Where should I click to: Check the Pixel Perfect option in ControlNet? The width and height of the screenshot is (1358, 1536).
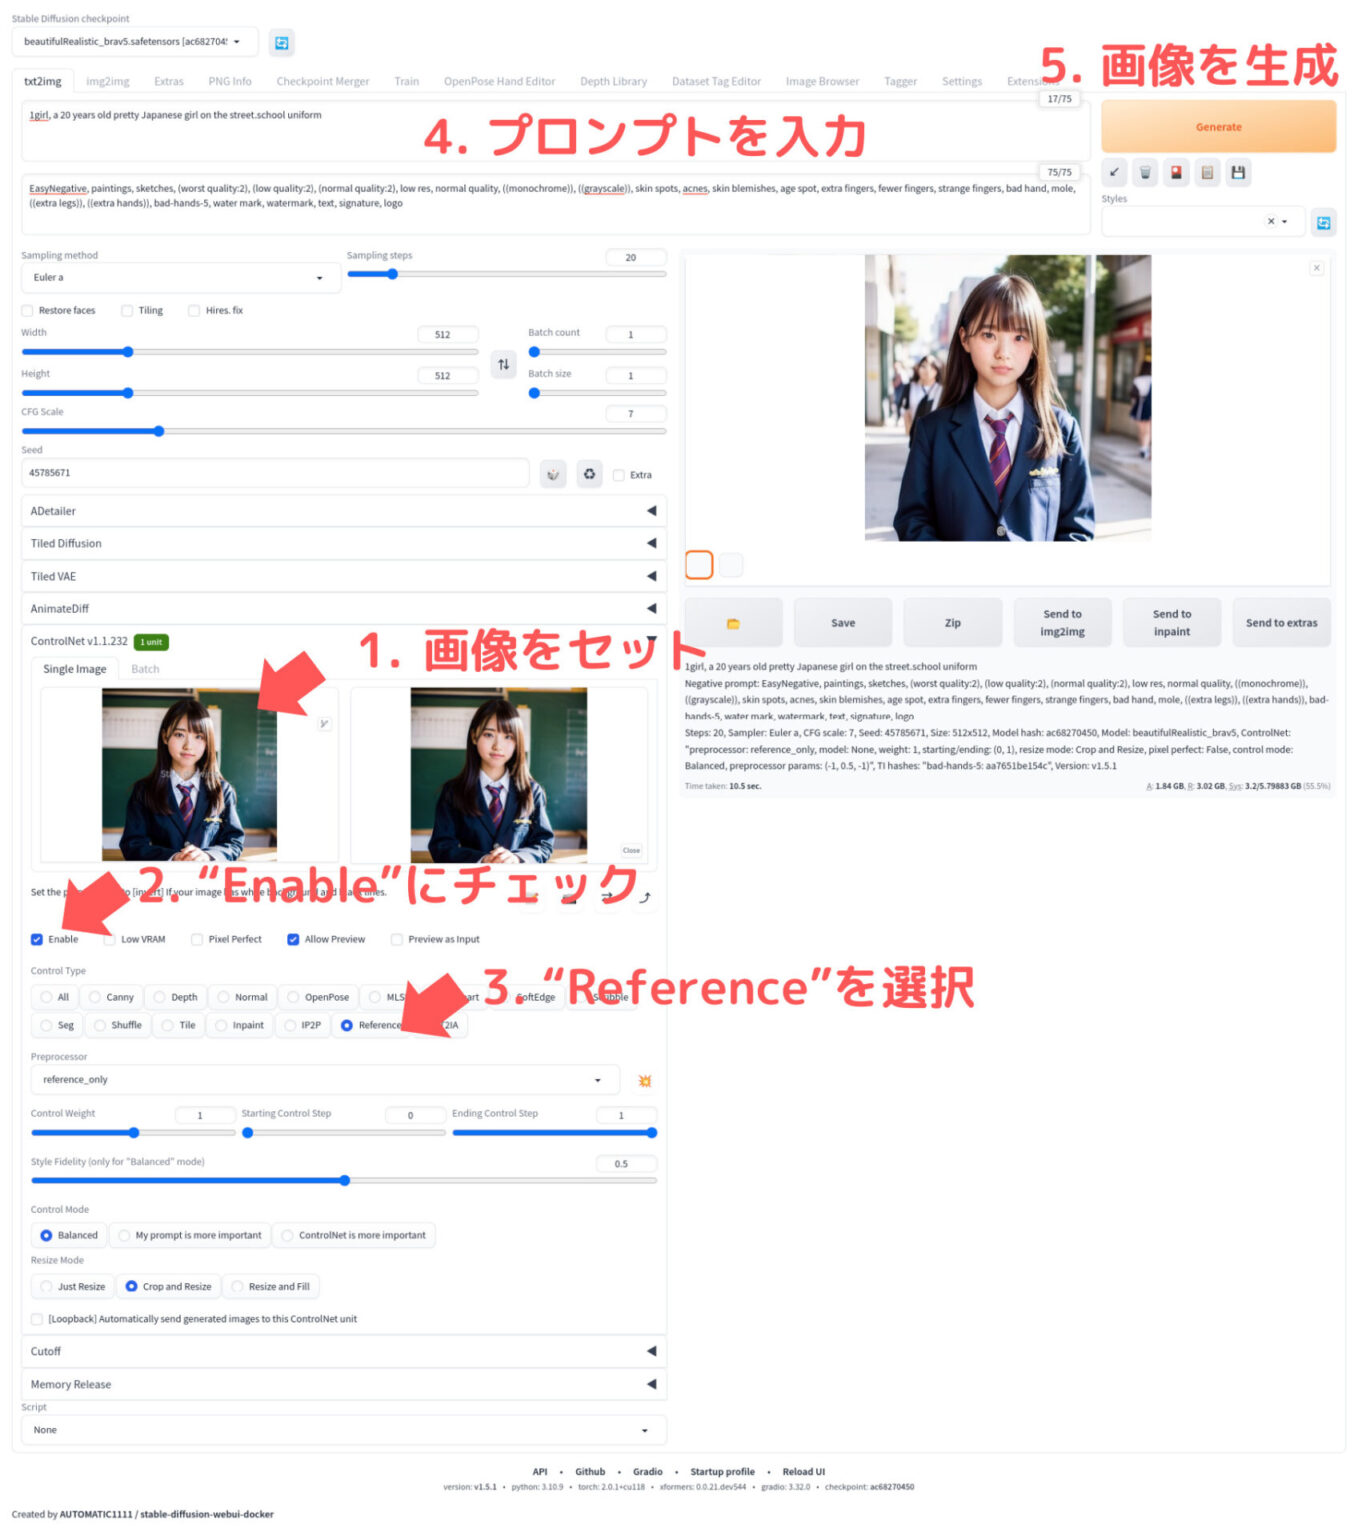click(196, 939)
